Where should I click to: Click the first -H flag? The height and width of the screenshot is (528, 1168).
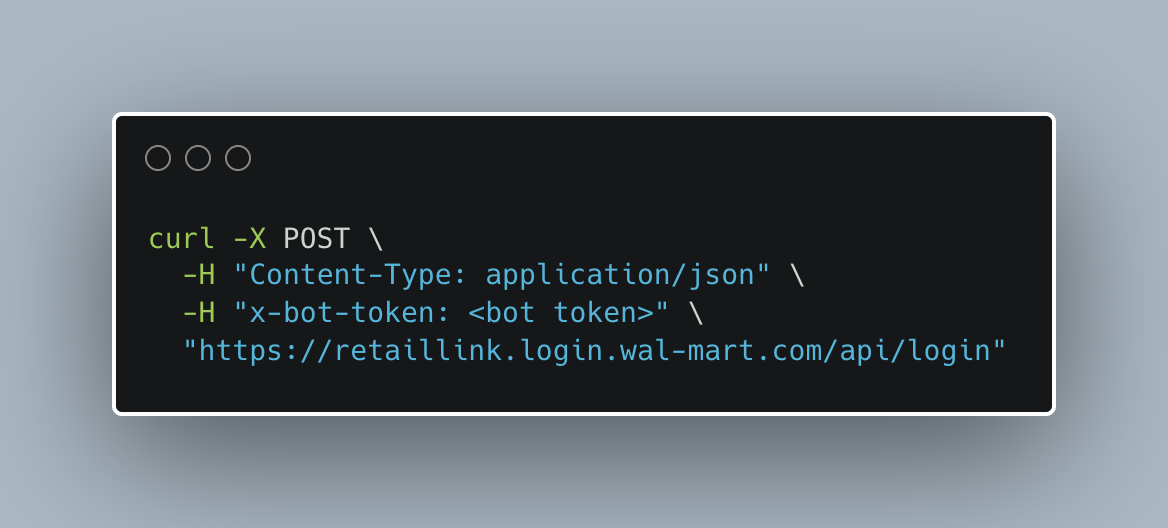tap(199, 276)
